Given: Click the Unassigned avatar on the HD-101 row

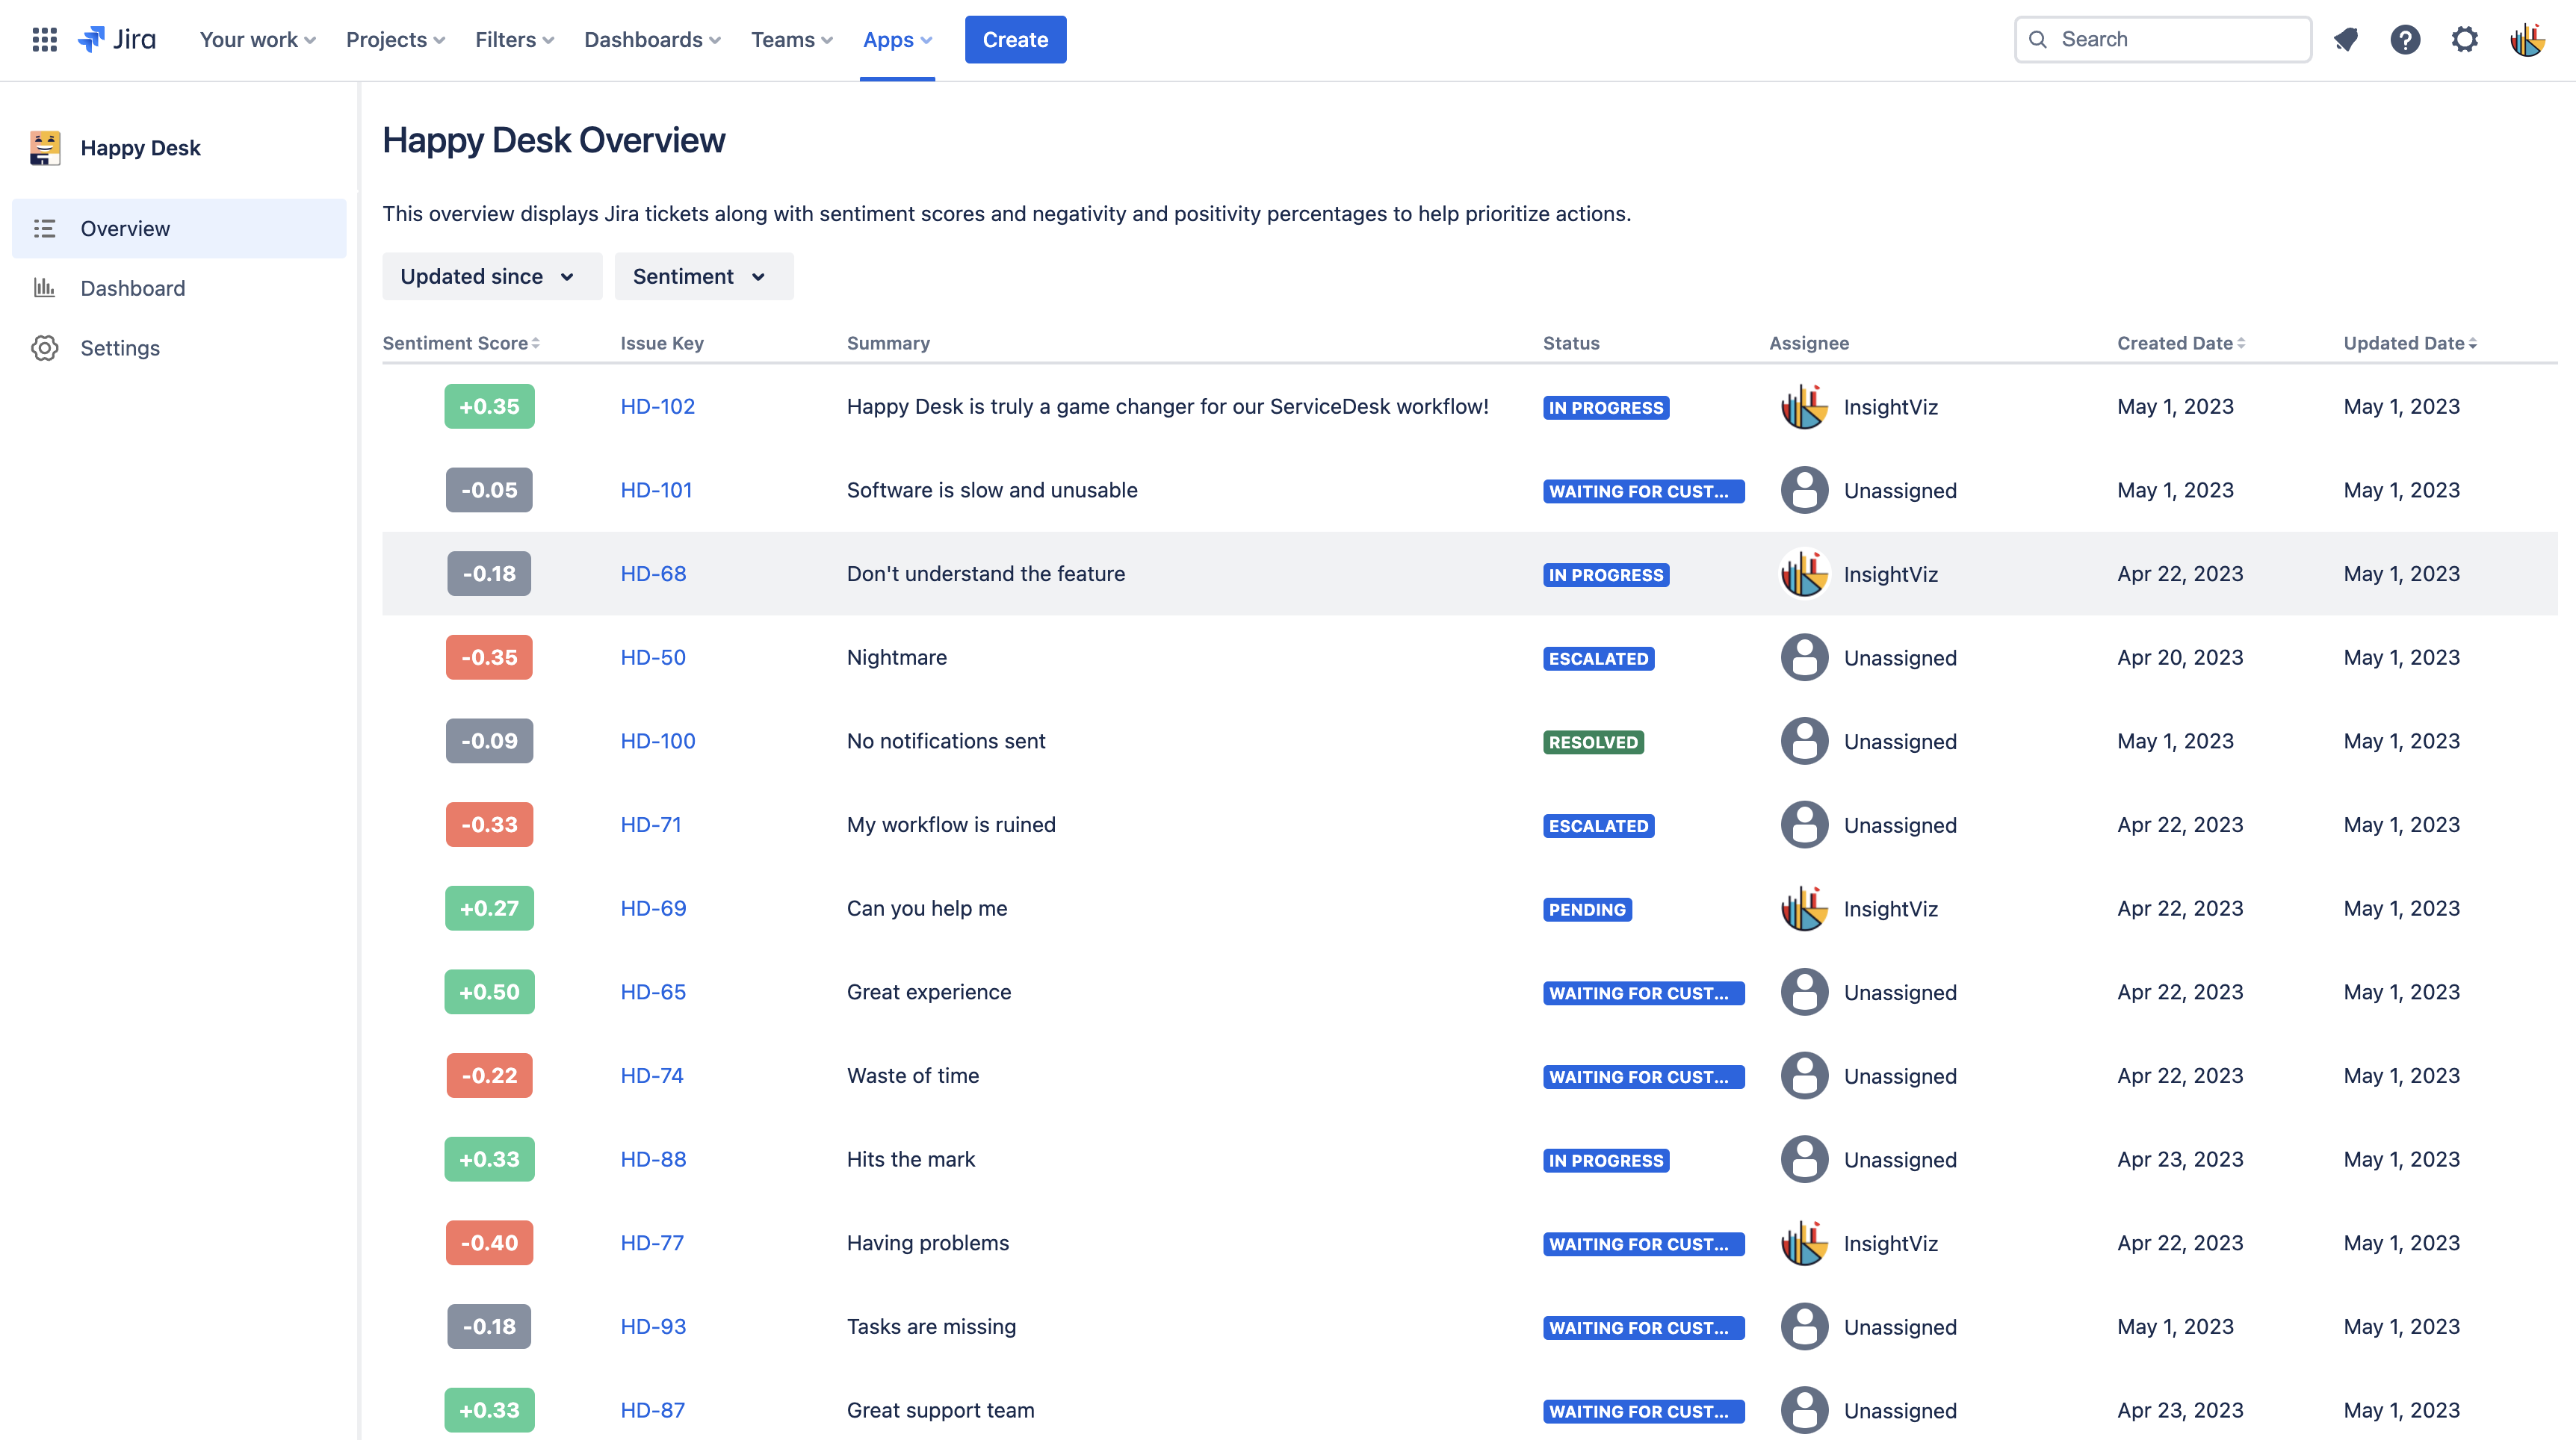Looking at the screenshot, I should (1804, 490).
